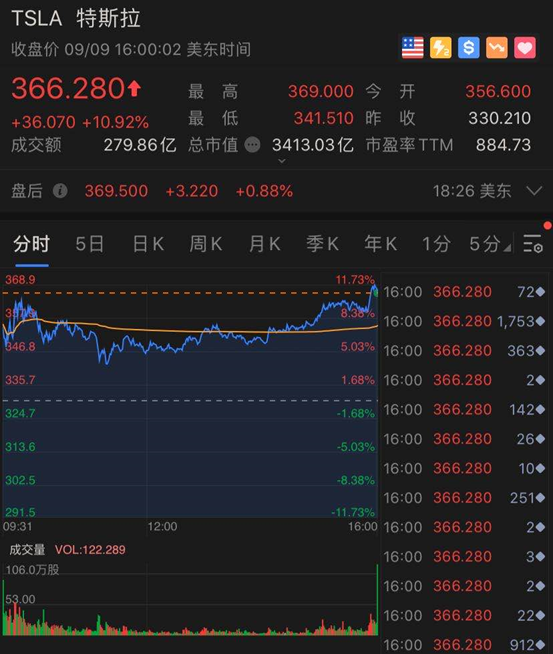The height and width of the screenshot is (654, 553).
Task: Tap the trade row with volume 1,753
Action: pos(464,321)
